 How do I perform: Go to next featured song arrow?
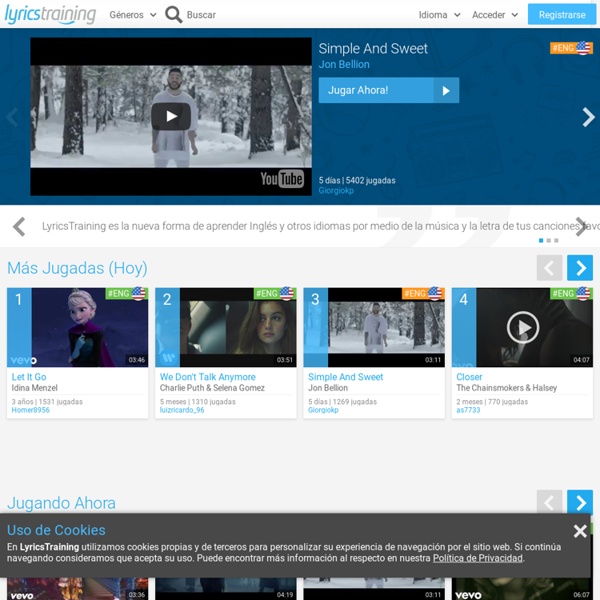[x=588, y=117]
